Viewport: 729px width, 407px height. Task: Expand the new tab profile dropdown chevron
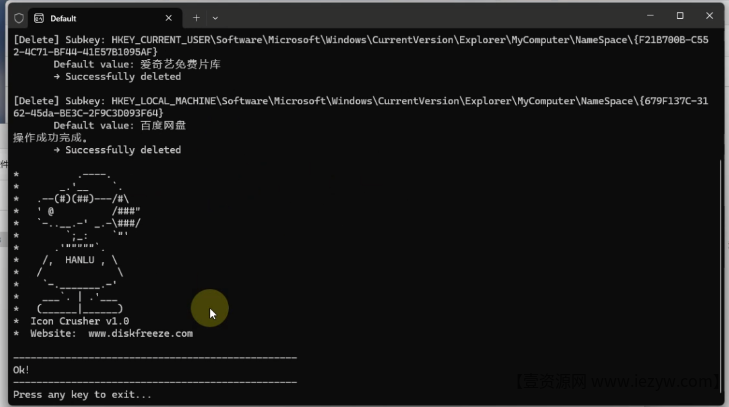[215, 18]
